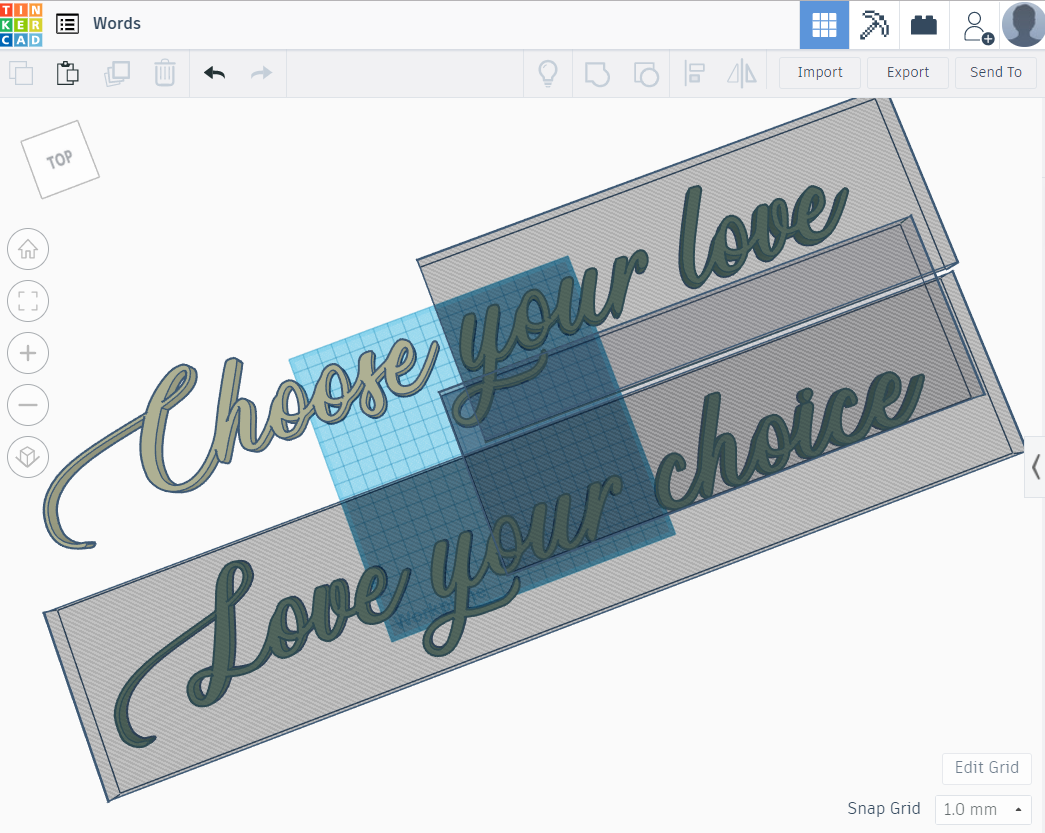Click the Send To button
The height and width of the screenshot is (833, 1045).
tap(996, 73)
